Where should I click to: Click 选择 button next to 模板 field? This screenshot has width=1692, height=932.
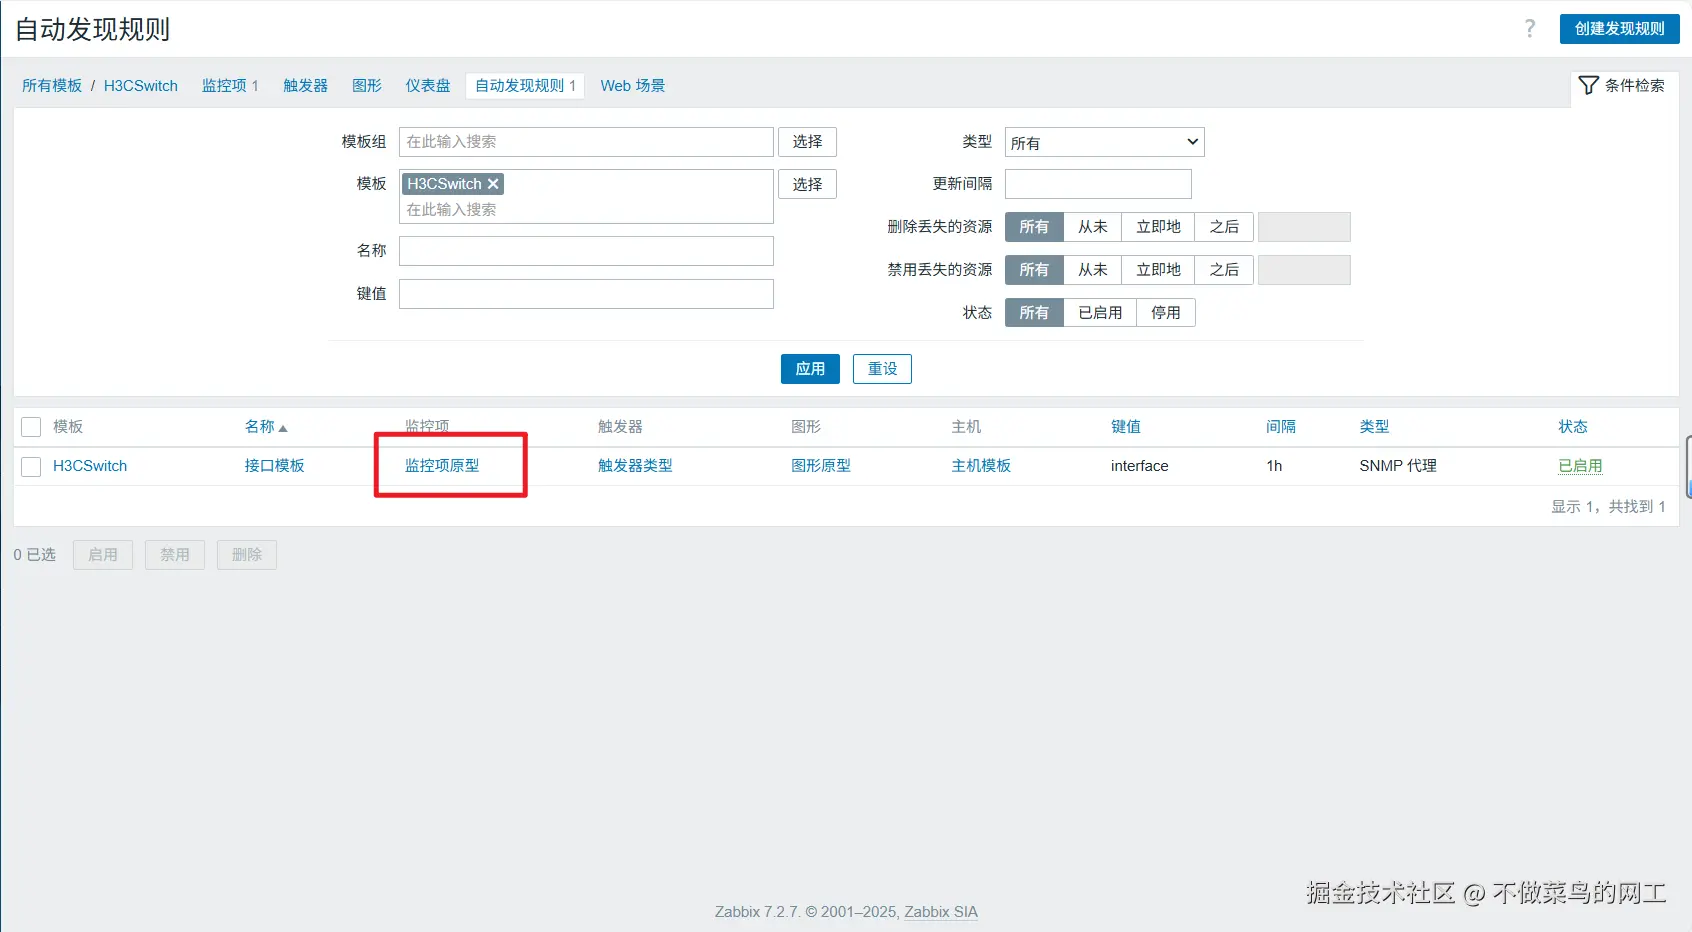(807, 184)
